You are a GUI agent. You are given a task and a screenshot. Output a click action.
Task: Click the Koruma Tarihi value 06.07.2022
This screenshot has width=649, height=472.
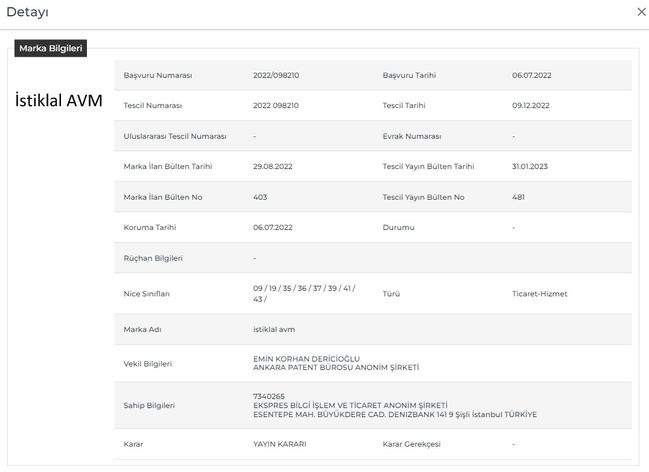(273, 227)
